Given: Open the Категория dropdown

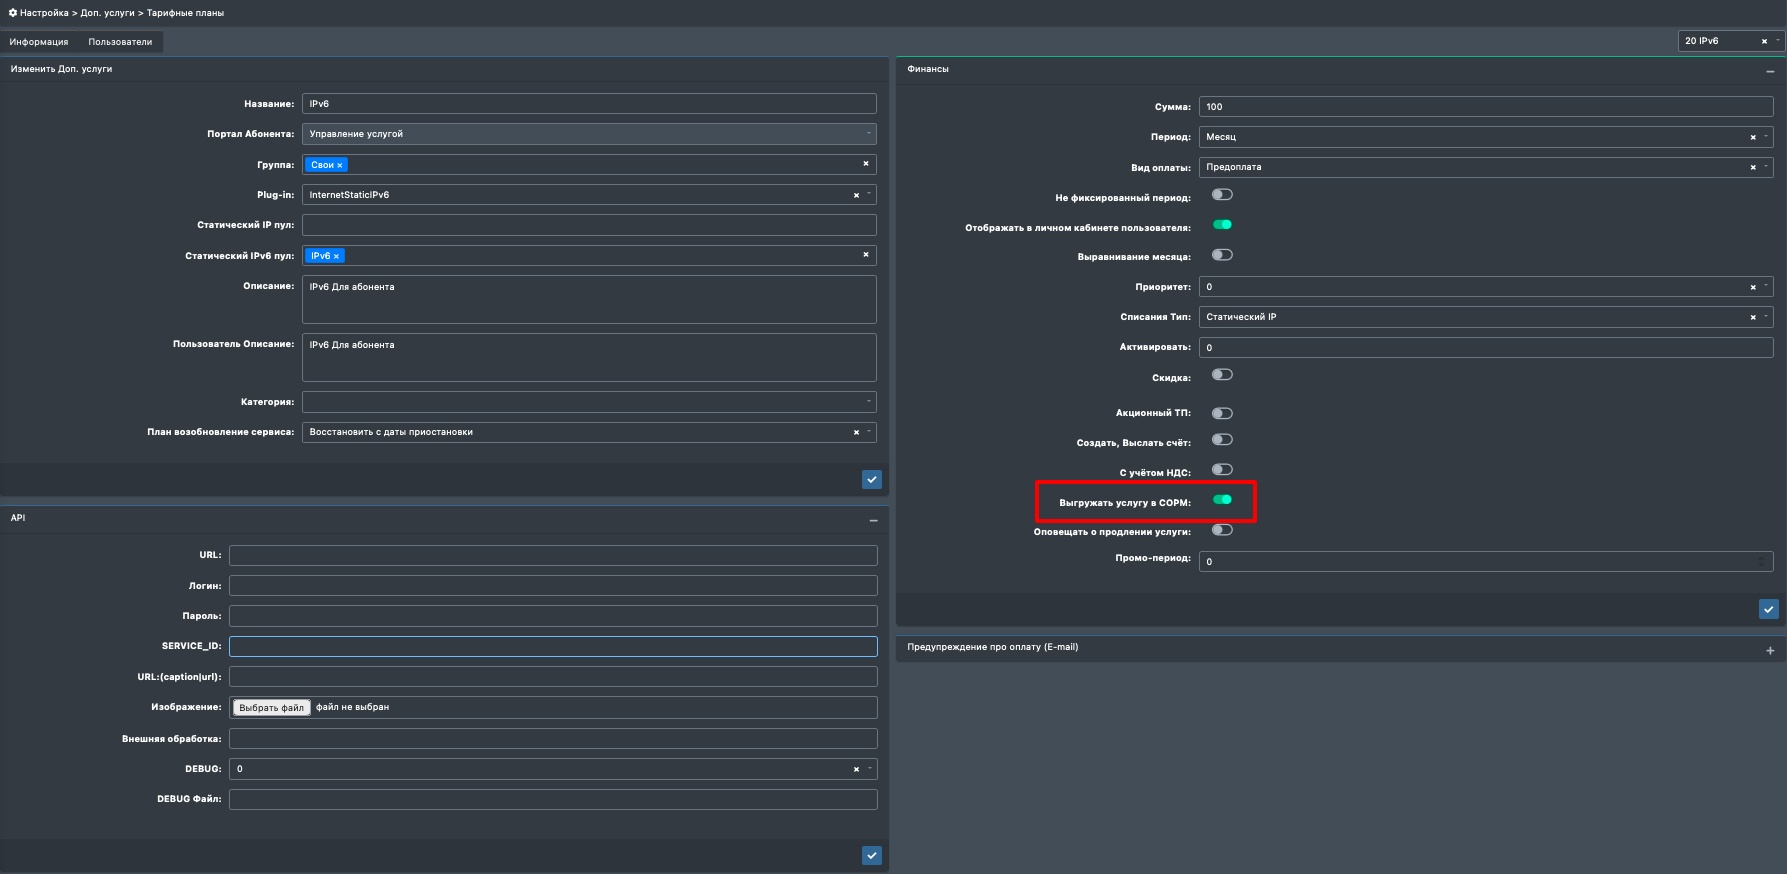Looking at the screenshot, I should point(589,402).
